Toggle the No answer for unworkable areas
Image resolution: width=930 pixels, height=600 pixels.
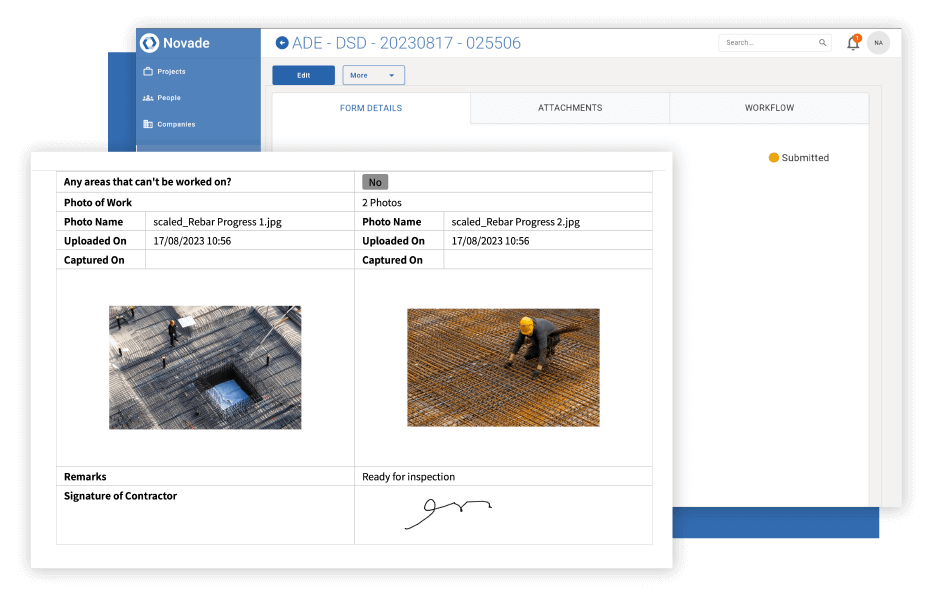[x=374, y=181]
